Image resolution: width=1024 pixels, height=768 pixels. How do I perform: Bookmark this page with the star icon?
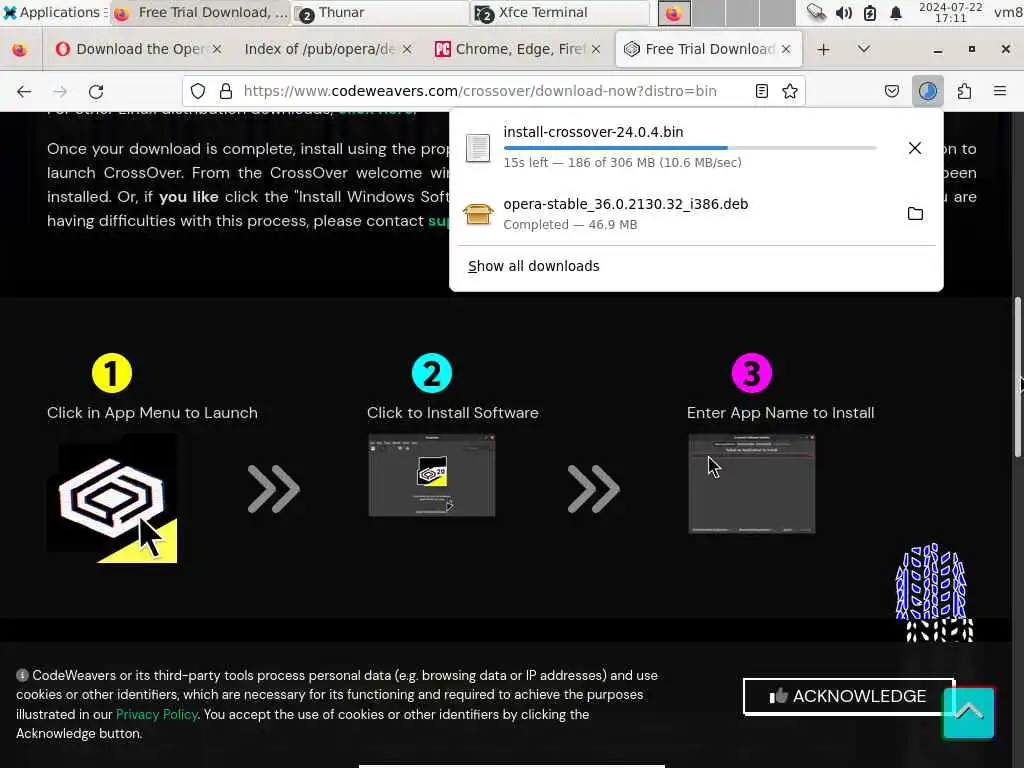click(x=790, y=91)
